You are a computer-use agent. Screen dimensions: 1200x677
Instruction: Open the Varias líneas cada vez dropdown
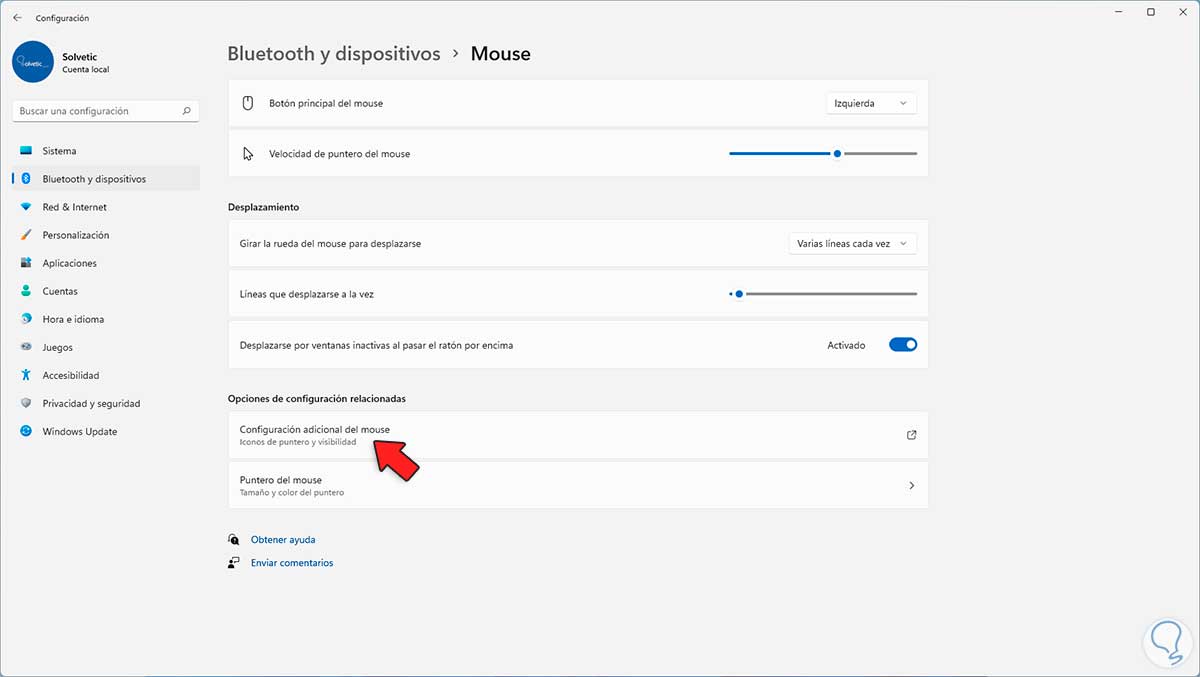(x=852, y=243)
